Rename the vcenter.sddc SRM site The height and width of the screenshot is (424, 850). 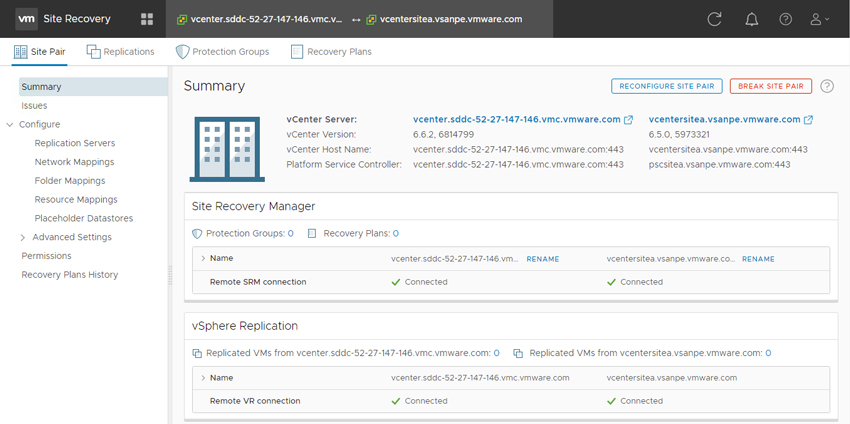point(543,259)
